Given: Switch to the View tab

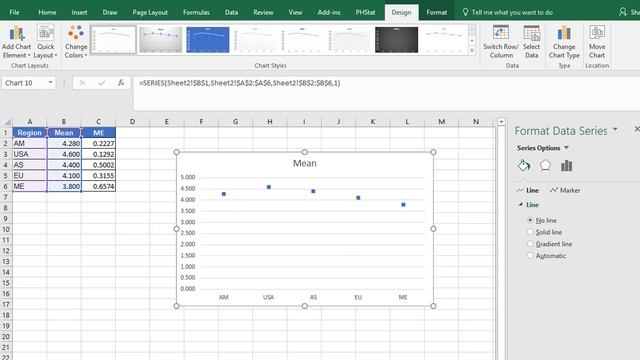Looking at the screenshot, I should pyautogui.click(x=295, y=12).
